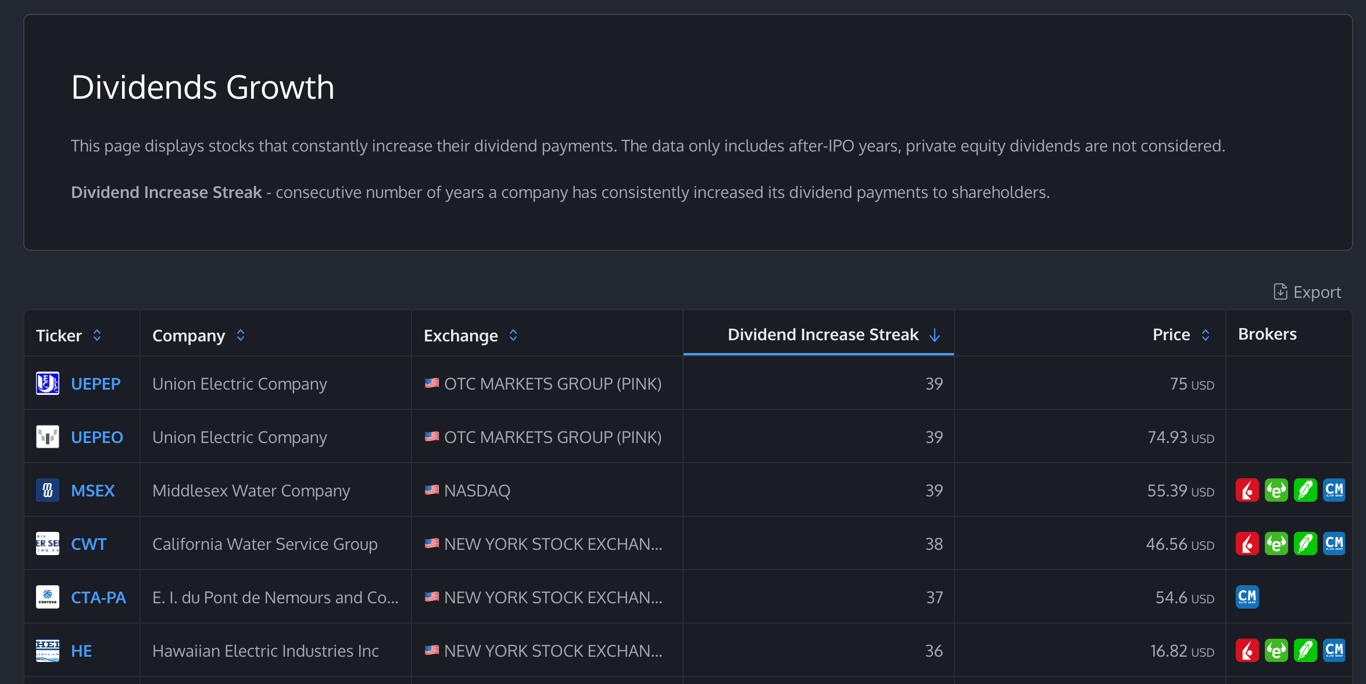
Task: Click the Robinhood icon in HE row
Action: tap(1305, 651)
